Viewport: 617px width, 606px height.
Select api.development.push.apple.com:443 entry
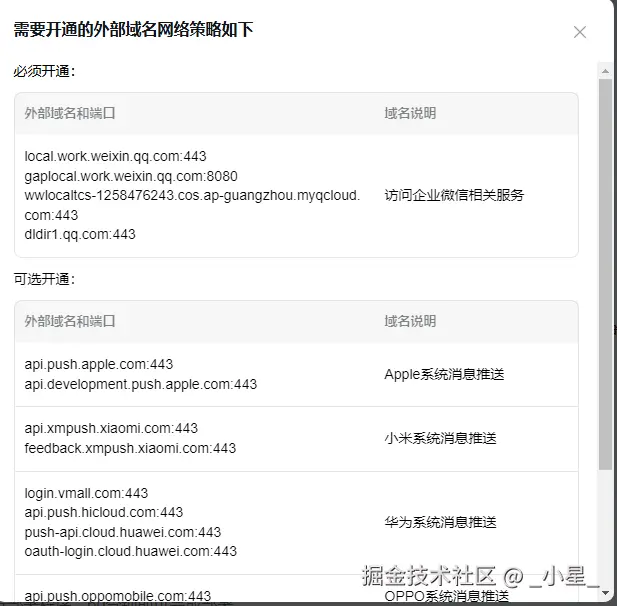[140, 384]
